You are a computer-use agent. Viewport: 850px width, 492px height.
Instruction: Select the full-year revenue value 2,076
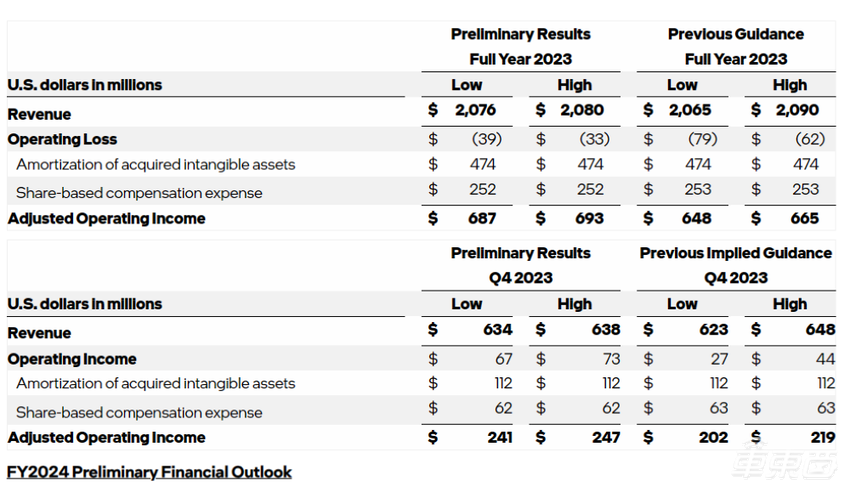tap(475, 110)
